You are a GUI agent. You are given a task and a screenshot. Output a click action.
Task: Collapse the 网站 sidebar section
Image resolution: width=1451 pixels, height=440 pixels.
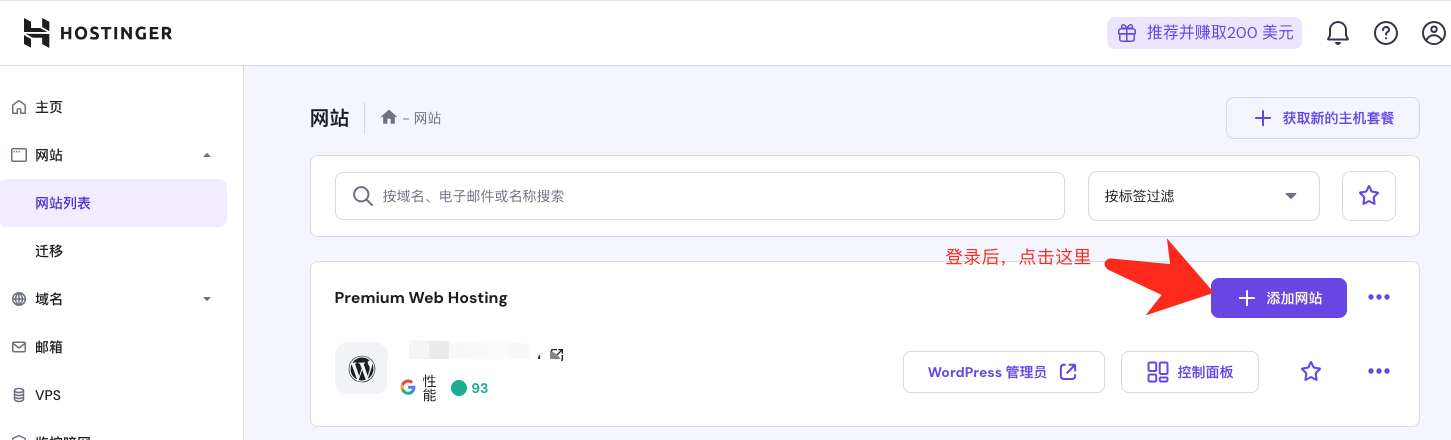[x=207, y=155]
